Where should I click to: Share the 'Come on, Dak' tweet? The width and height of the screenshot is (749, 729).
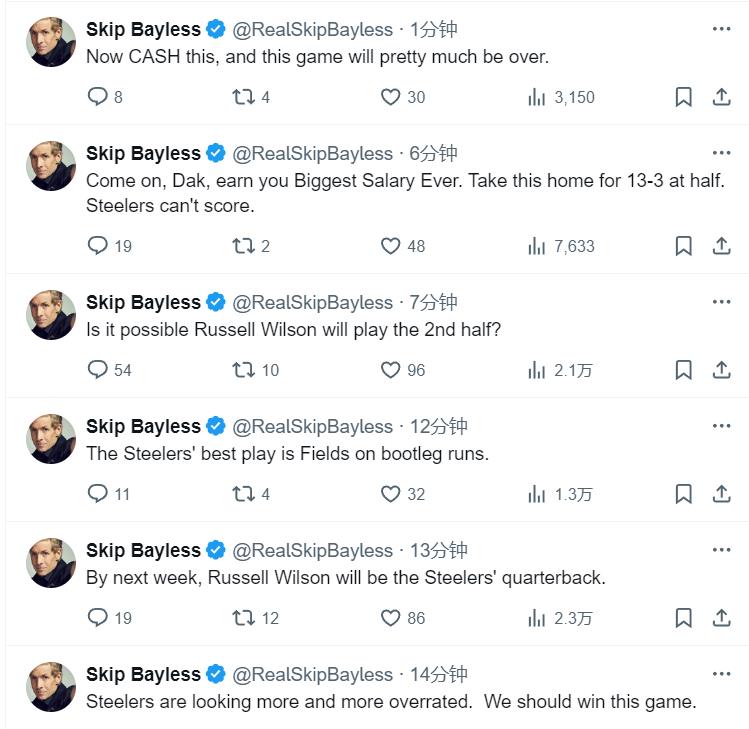[721, 246]
